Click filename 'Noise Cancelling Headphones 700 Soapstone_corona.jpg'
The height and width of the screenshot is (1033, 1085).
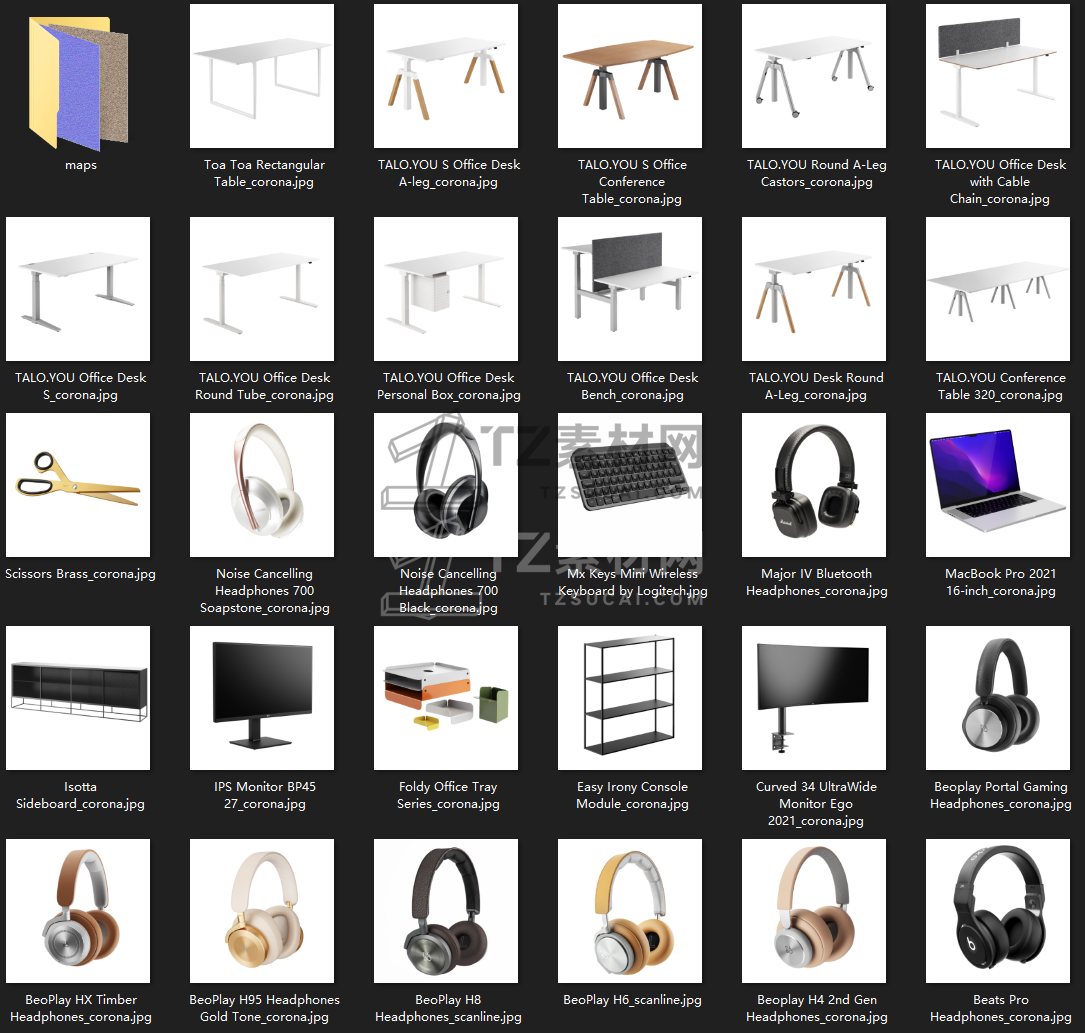pos(264,590)
